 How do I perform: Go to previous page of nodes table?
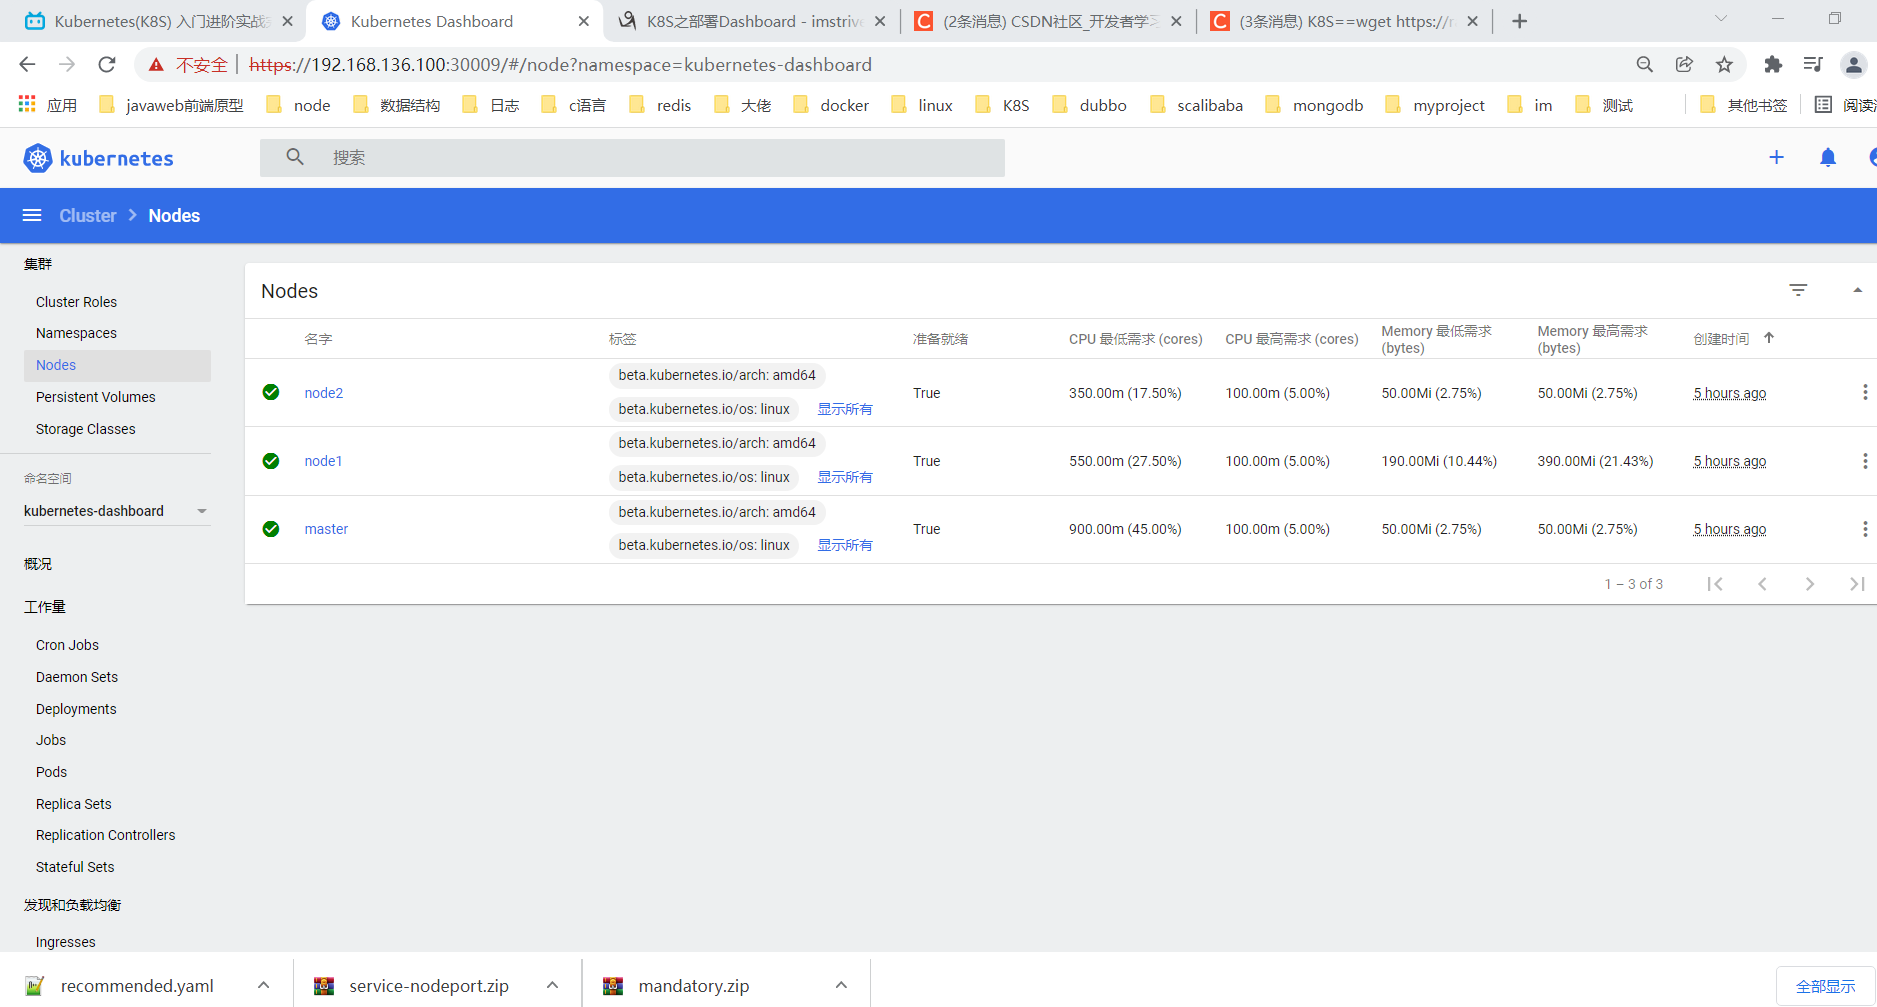[1762, 584]
